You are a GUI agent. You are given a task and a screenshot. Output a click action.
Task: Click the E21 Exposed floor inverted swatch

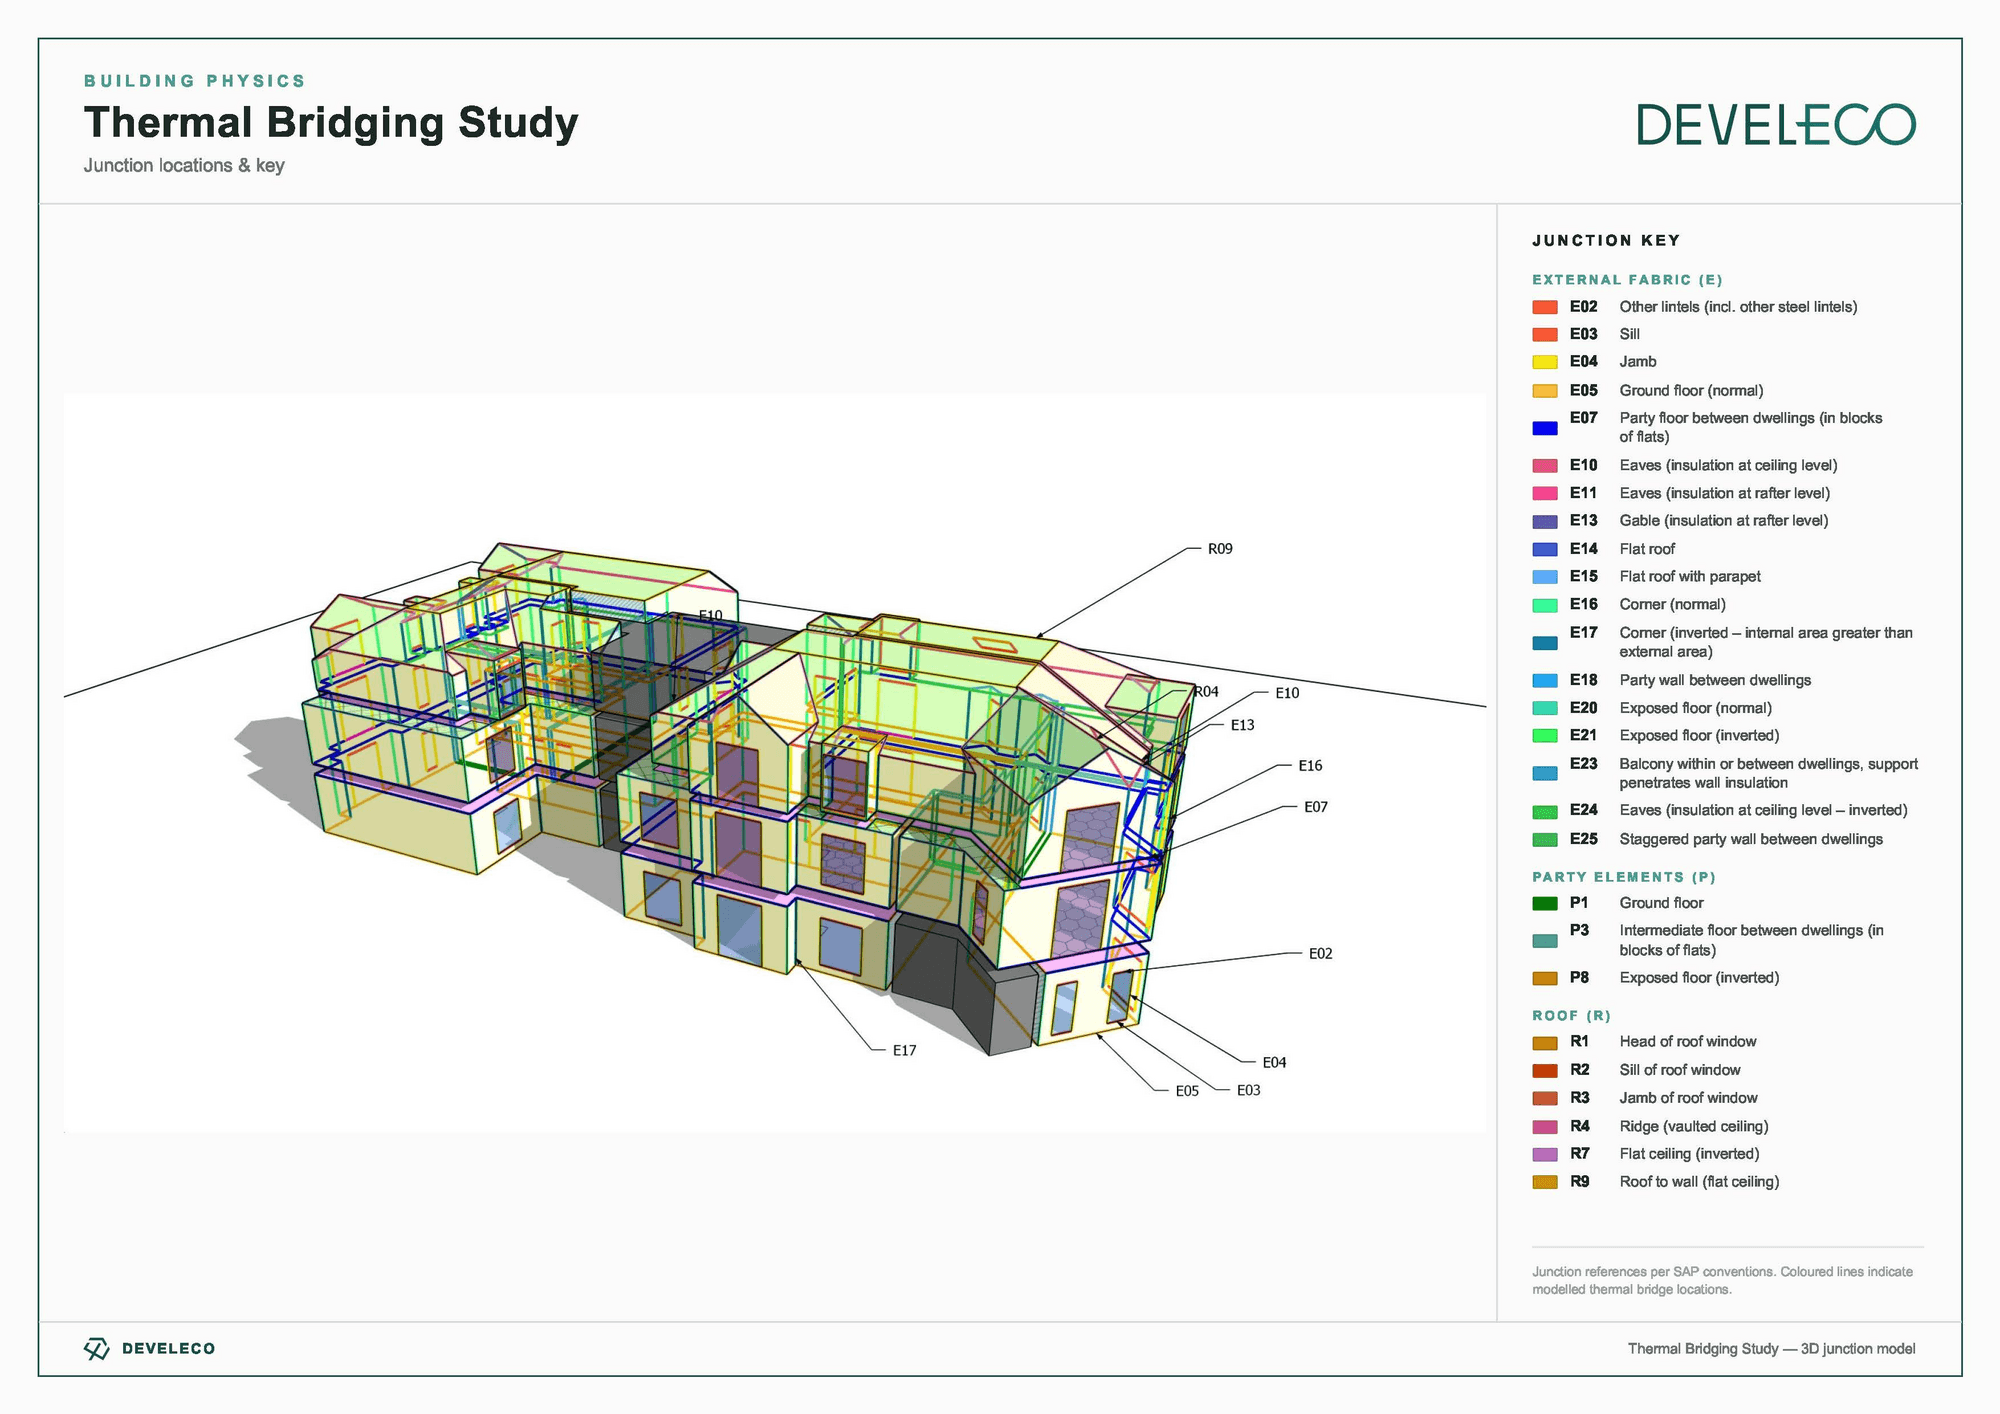point(1545,736)
